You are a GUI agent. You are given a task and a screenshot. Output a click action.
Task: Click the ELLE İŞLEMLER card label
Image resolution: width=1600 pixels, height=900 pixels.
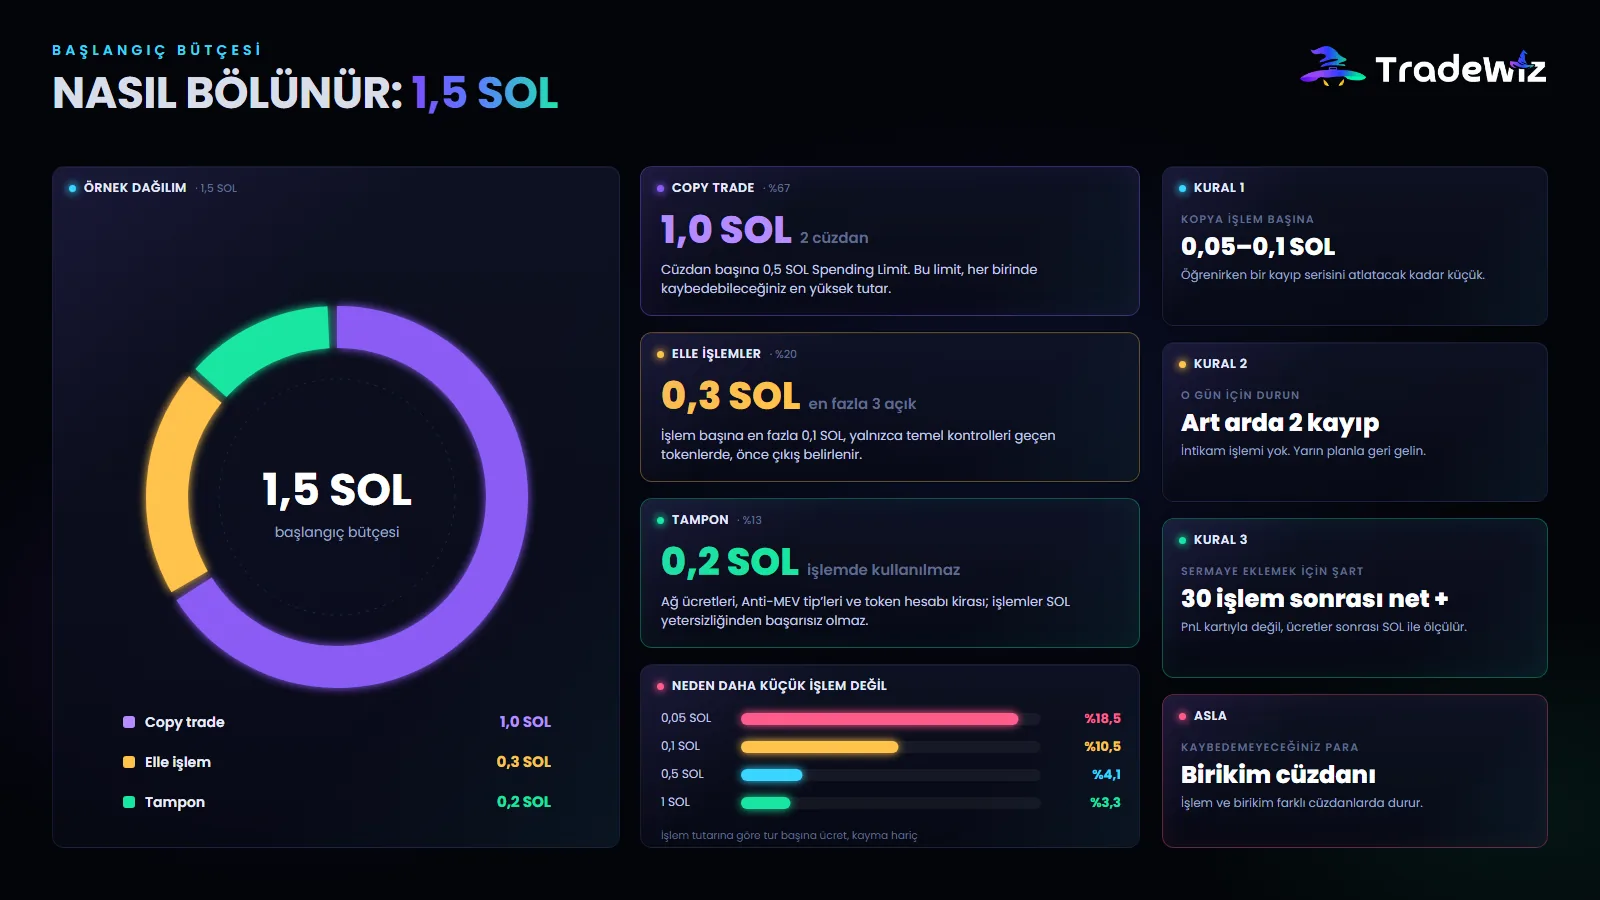tap(716, 354)
